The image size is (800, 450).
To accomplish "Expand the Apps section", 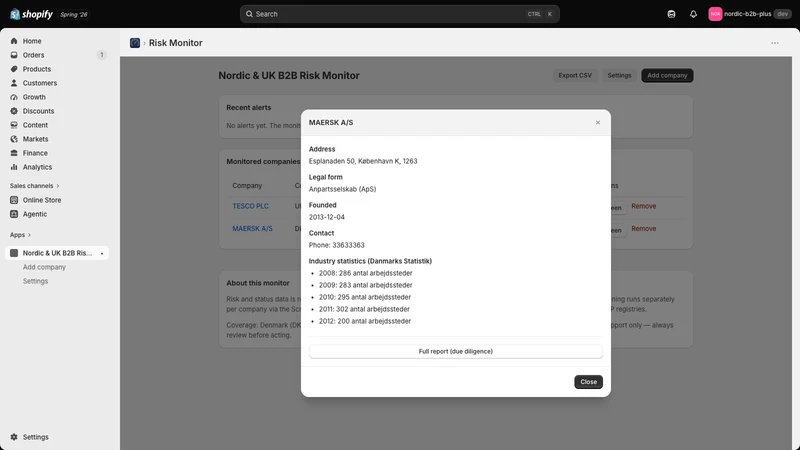I will (20, 235).
